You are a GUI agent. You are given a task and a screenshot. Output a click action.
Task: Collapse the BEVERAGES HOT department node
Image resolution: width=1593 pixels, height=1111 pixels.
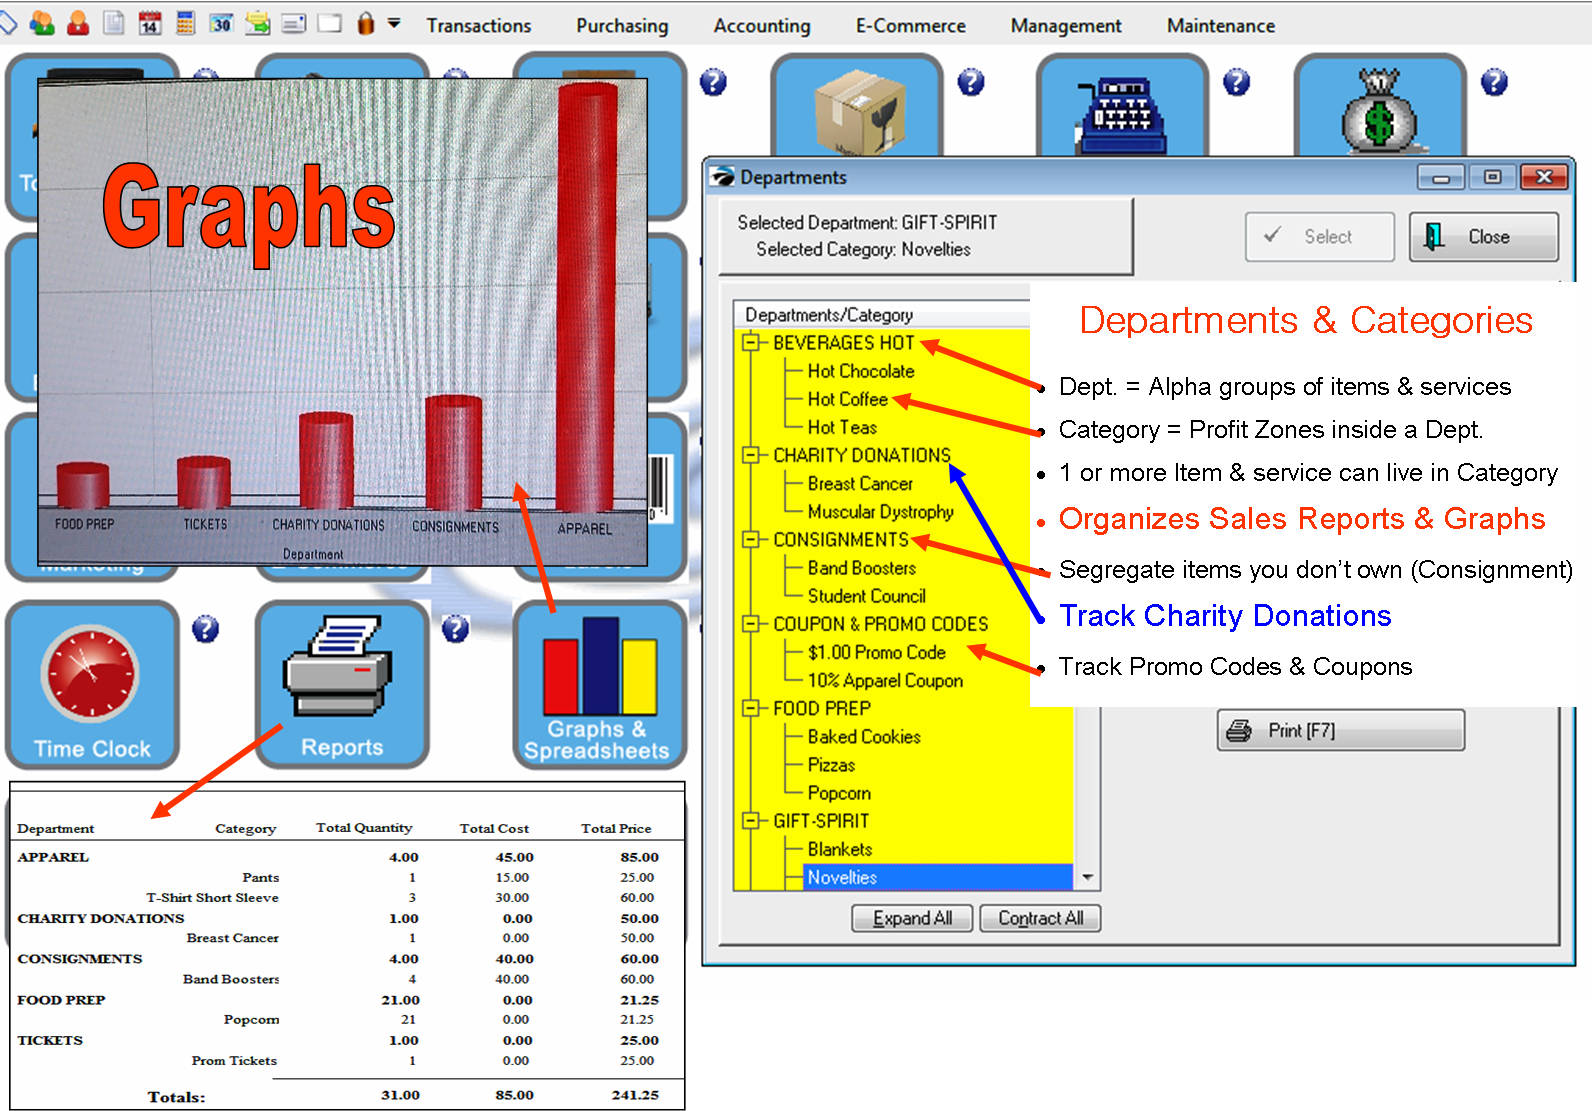pos(750,343)
